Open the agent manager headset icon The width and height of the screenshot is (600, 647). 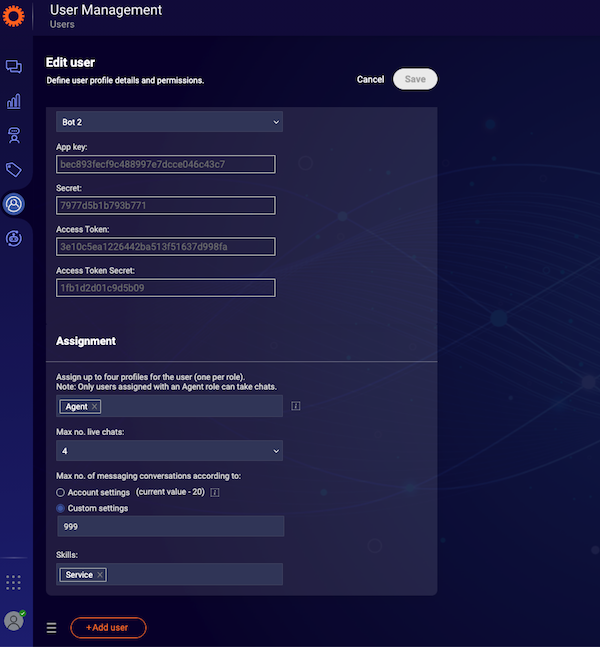tap(14, 135)
